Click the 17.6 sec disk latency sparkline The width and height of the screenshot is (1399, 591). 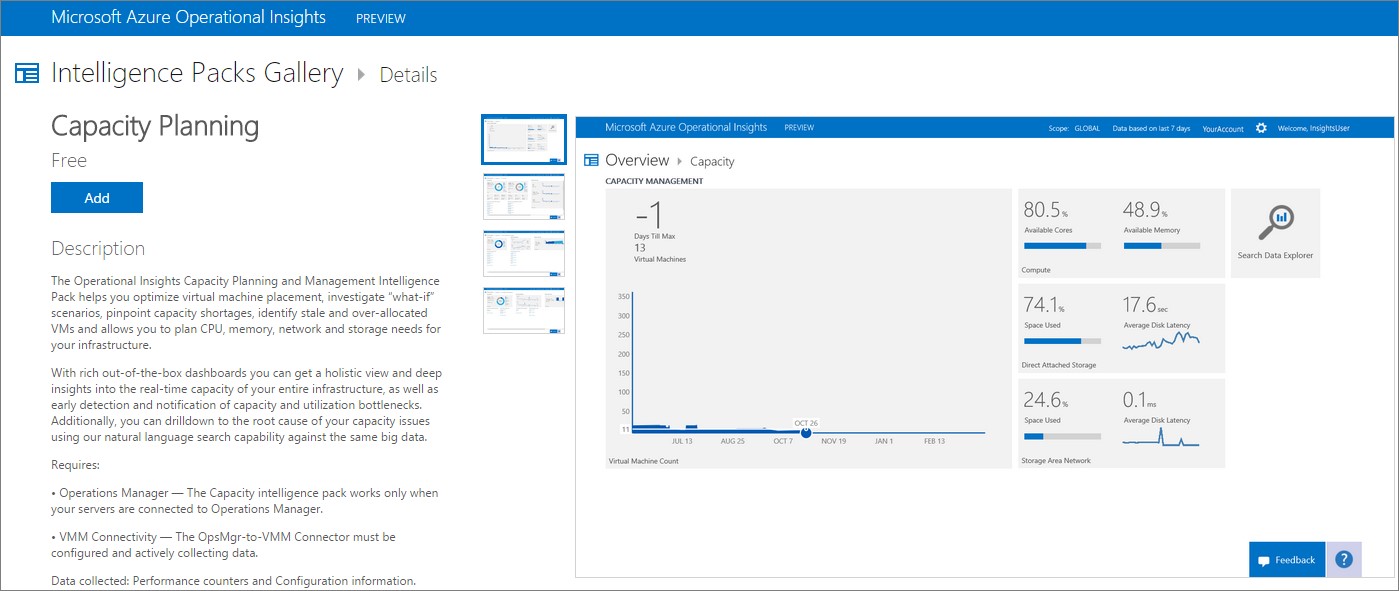(1161, 340)
